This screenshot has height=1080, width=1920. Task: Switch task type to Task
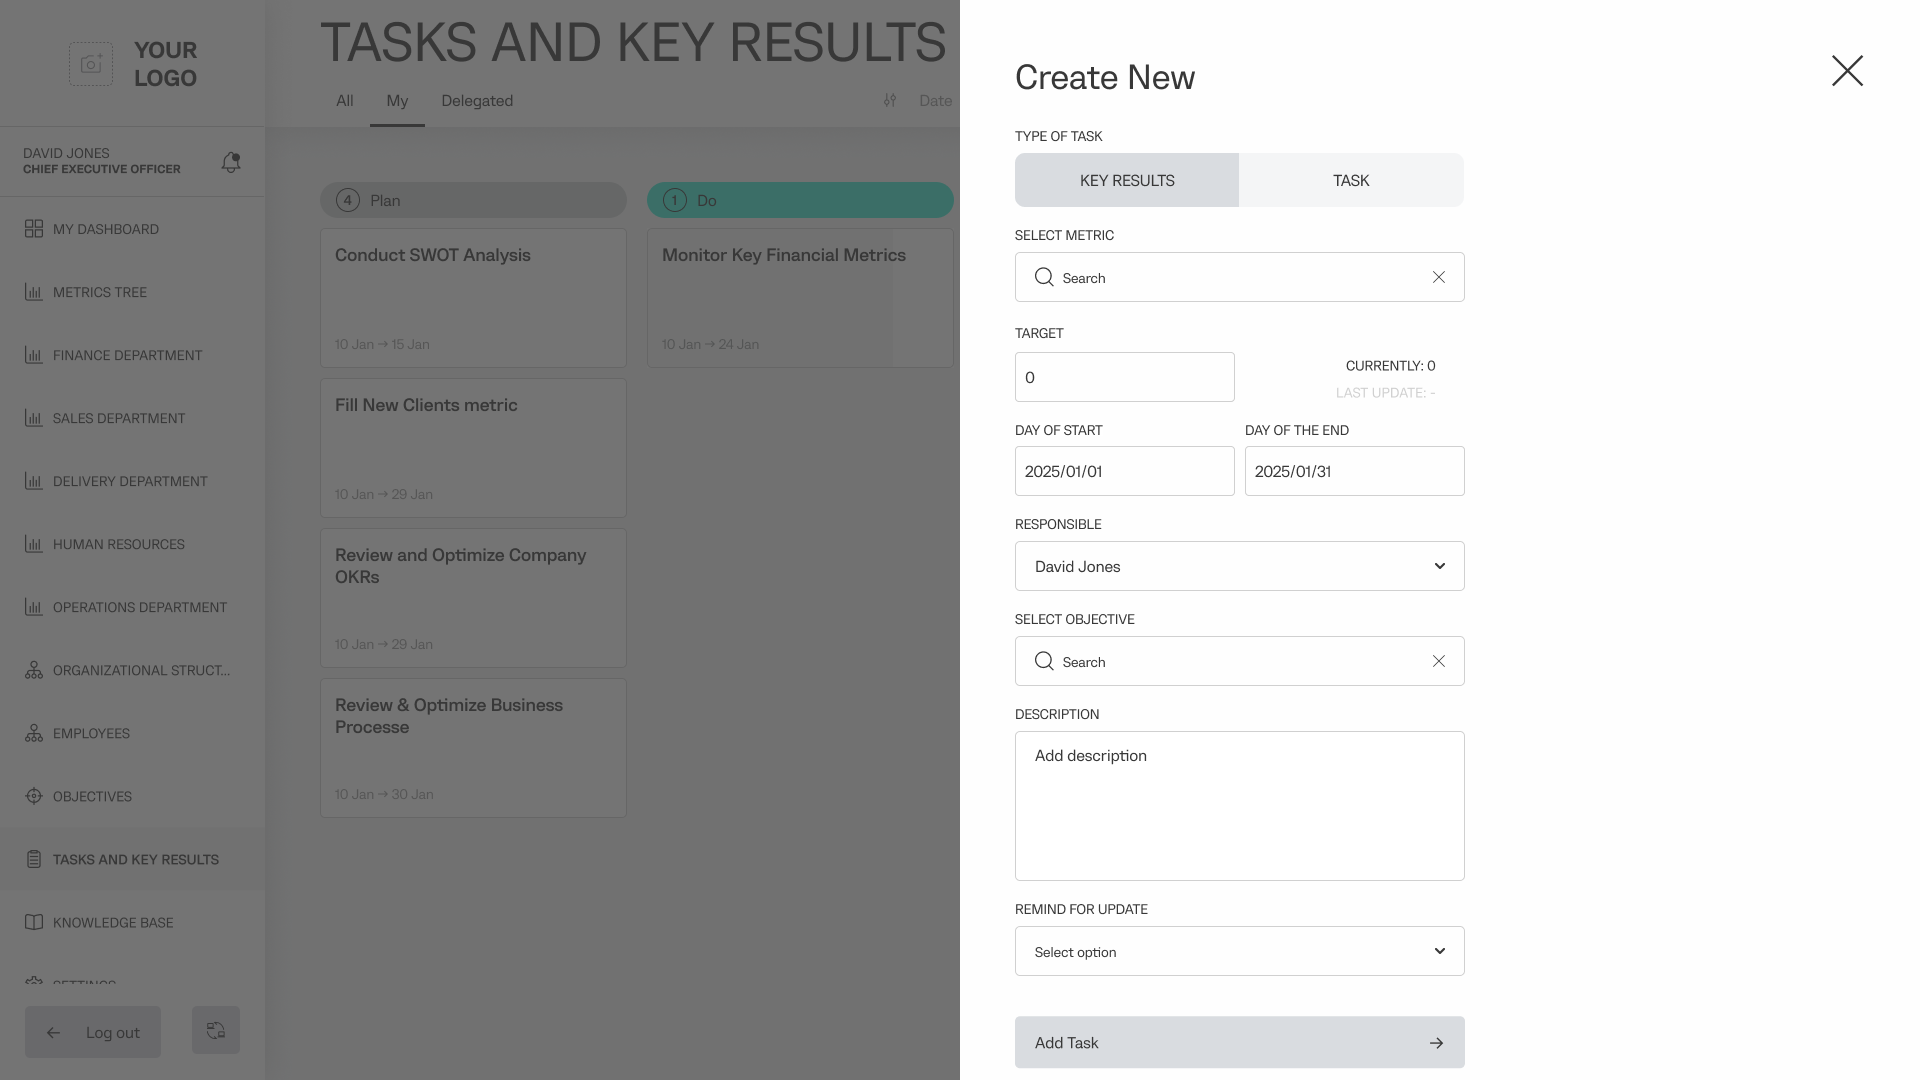point(1351,180)
